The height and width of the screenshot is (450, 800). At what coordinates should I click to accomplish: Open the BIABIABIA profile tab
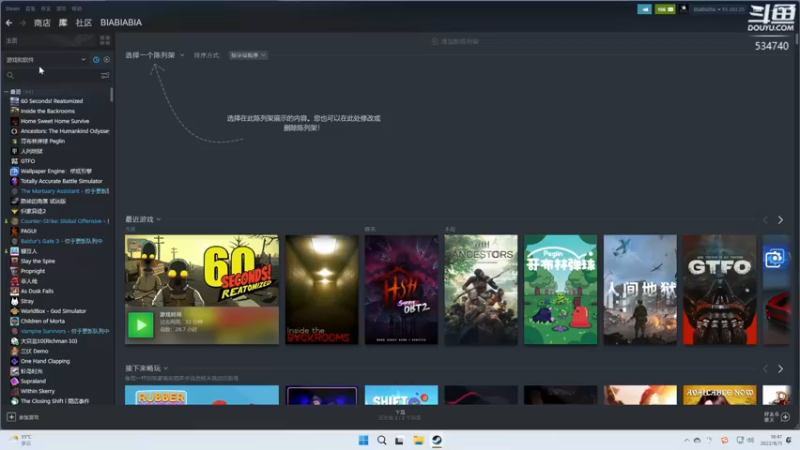pos(121,22)
